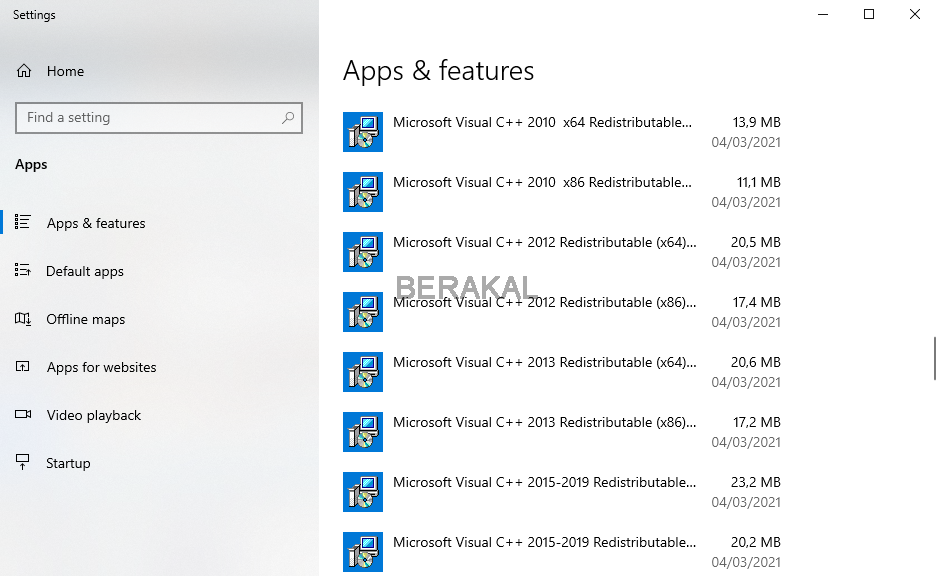The height and width of the screenshot is (576, 936).
Task: Click the 17,2 MB size value
Action: pyautogui.click(x=756, y=423)
